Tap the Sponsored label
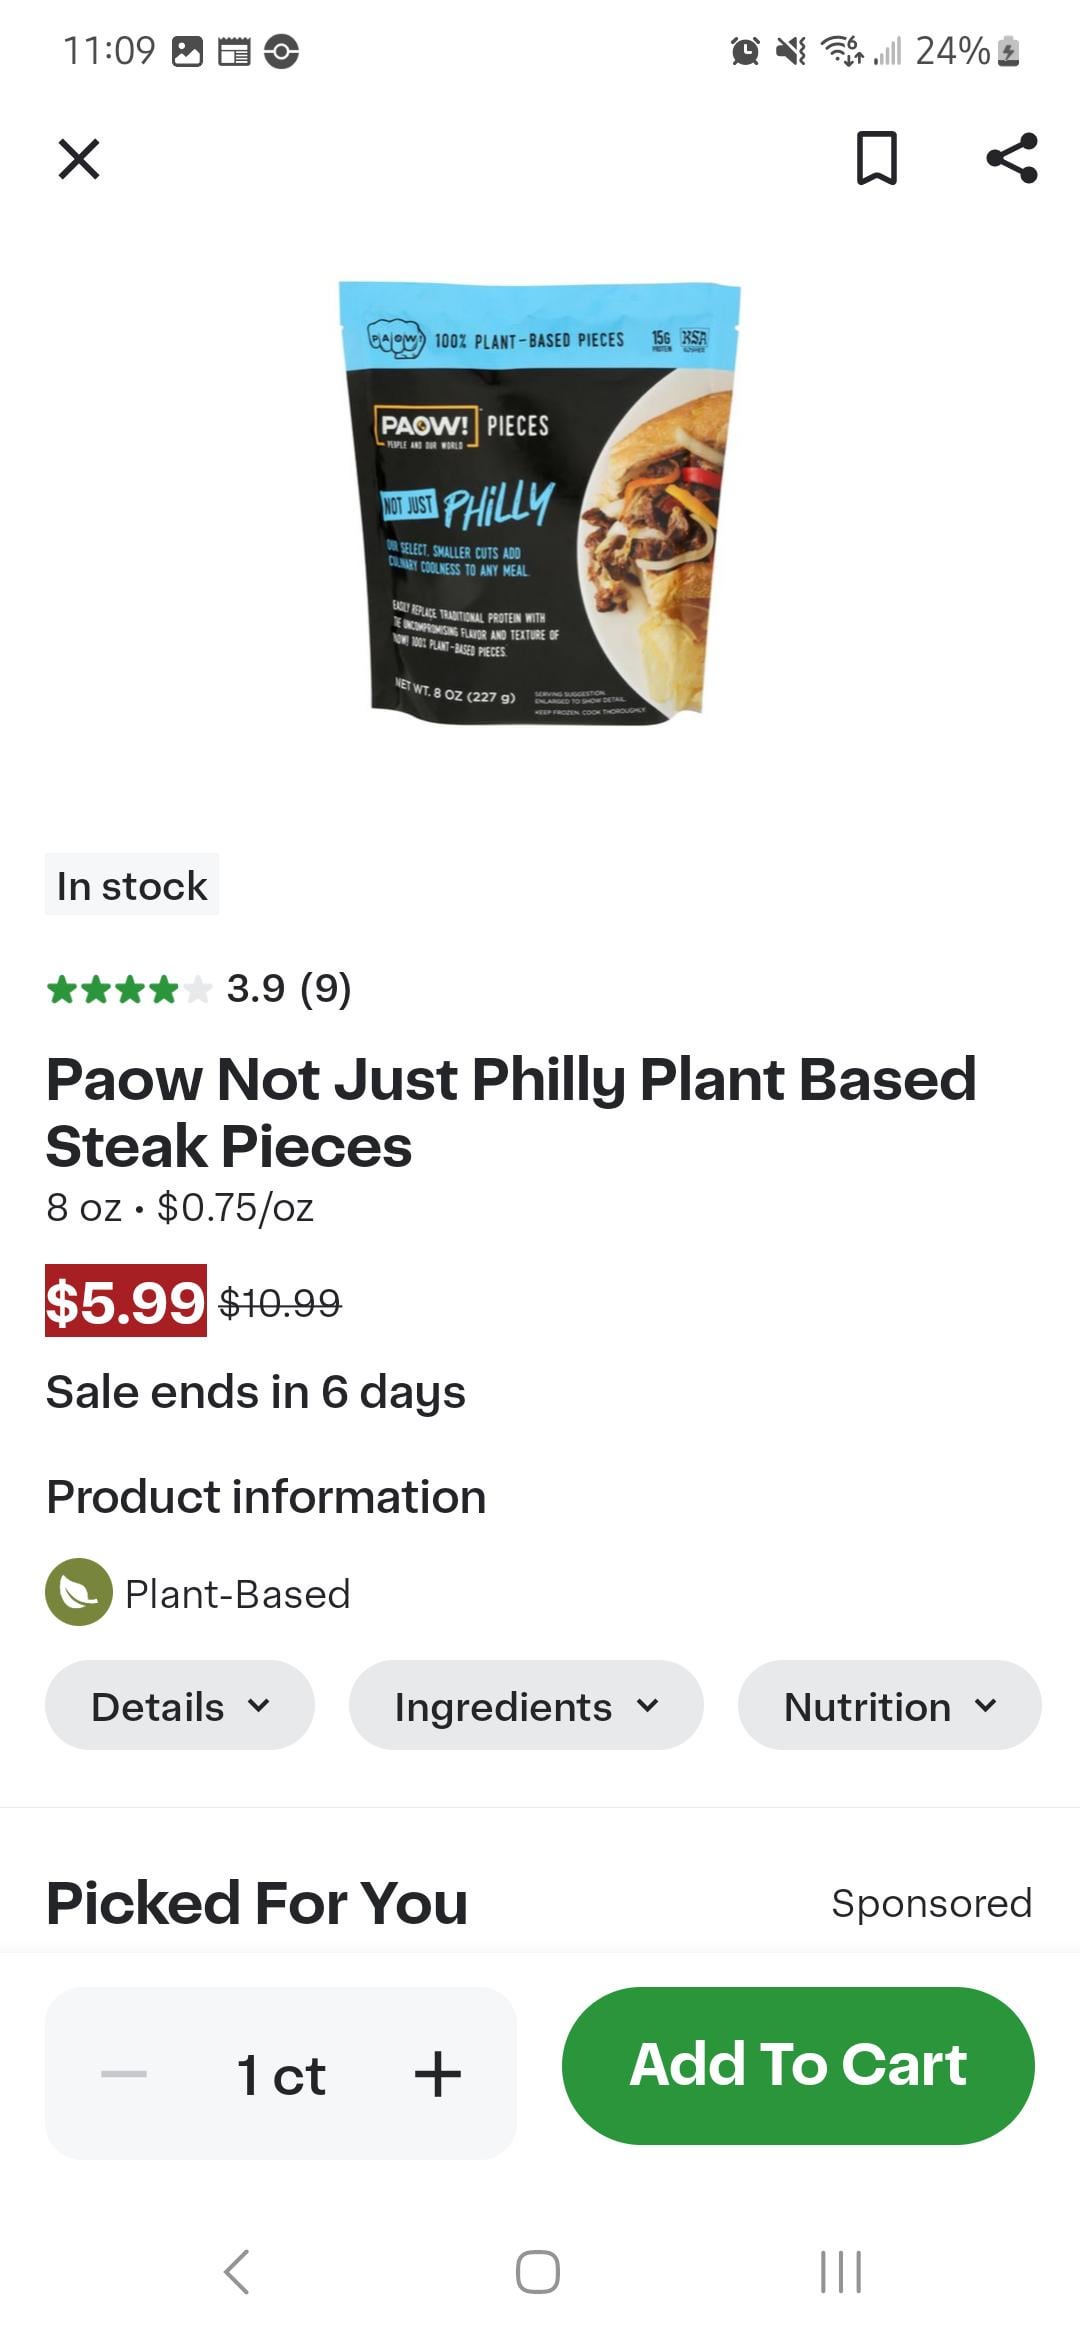The height and width of the screenshot is (2340, 1080). coord(931,1903)
